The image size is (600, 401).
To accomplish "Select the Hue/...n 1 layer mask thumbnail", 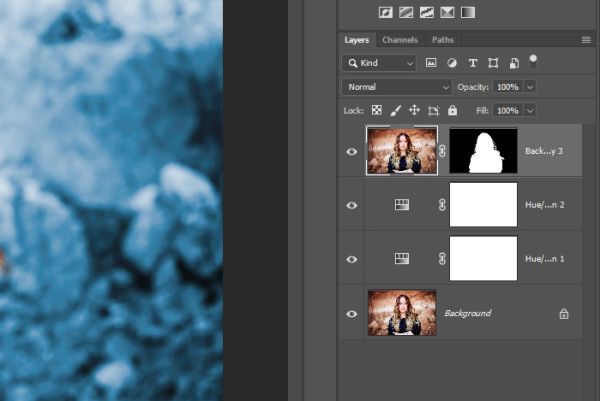I will pyautogui.click(x=483, y=259).
